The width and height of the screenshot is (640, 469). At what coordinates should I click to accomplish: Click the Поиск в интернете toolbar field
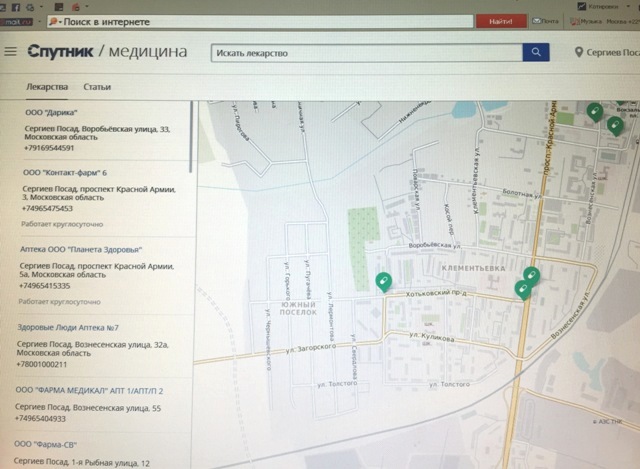tap(260, 22)
